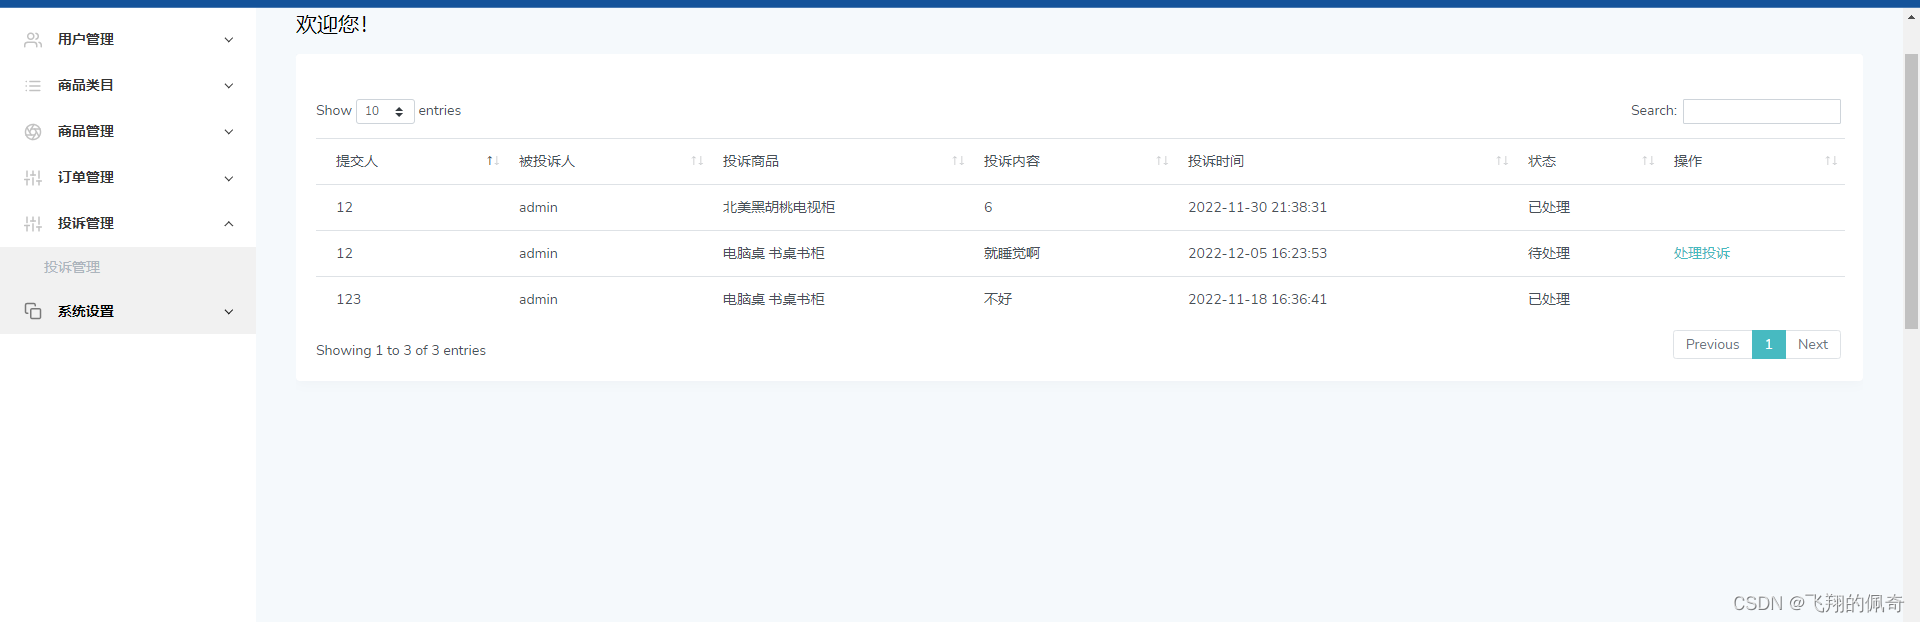Image resolution: width=1920 pixels, height=622 pixels.
Task: Click the 订单管理 sliders icon
Action: pos(33,178)
